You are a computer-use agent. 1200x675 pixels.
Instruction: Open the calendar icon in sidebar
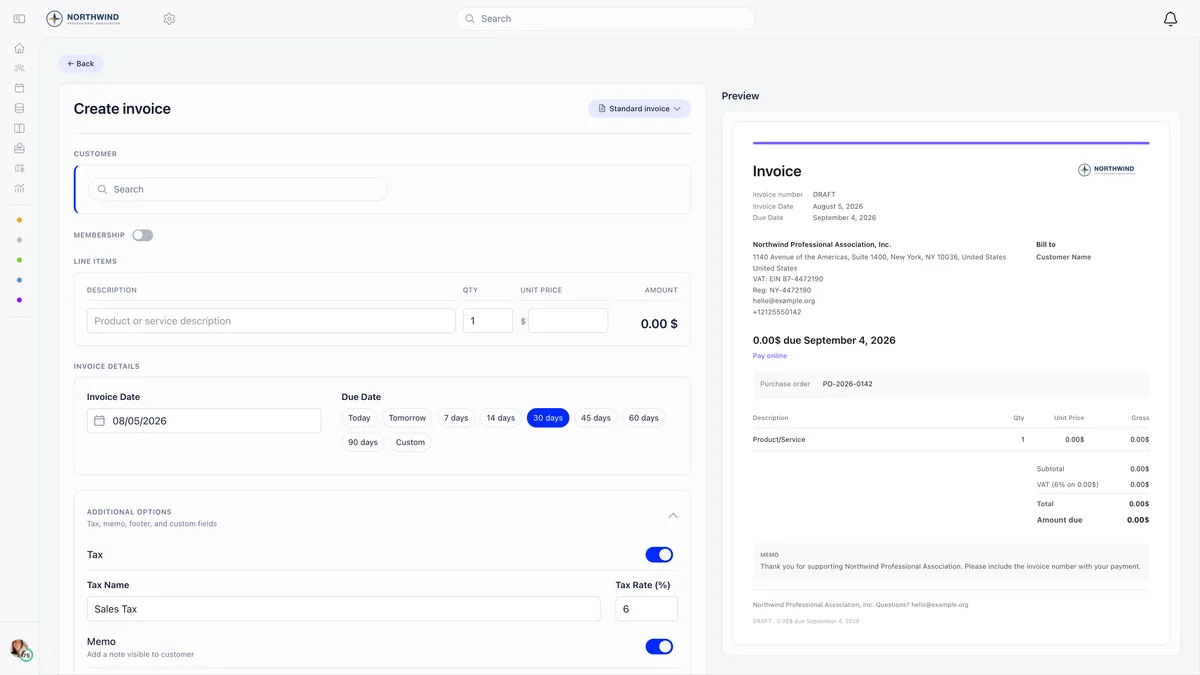tap(19, 88)
